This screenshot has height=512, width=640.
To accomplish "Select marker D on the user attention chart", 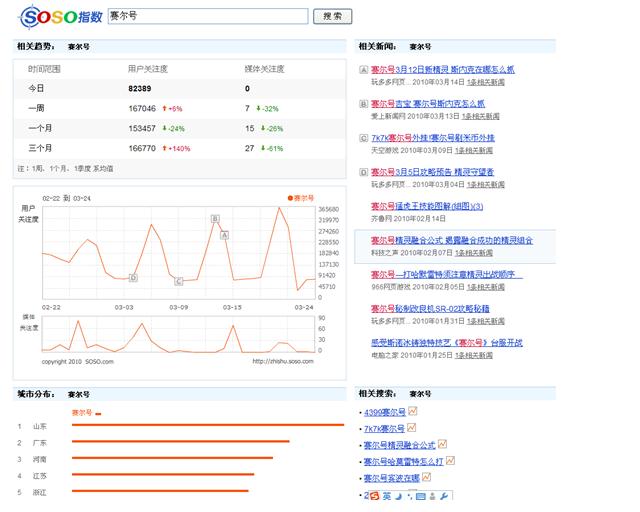I will point(133,278).
